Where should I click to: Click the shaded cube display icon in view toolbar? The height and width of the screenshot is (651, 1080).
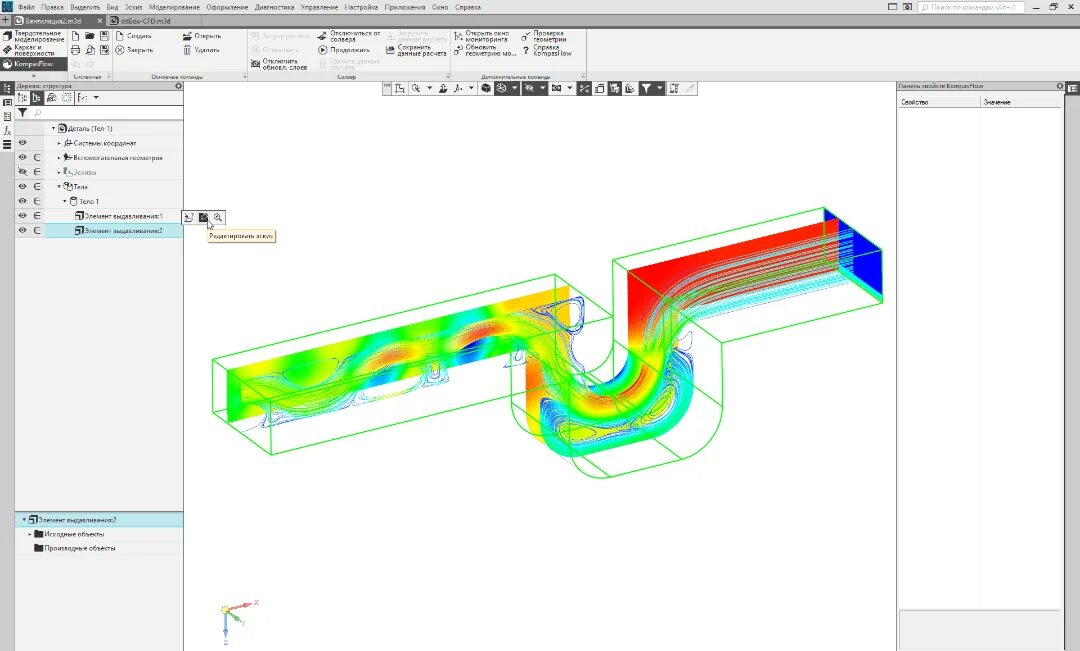[486, 88]
